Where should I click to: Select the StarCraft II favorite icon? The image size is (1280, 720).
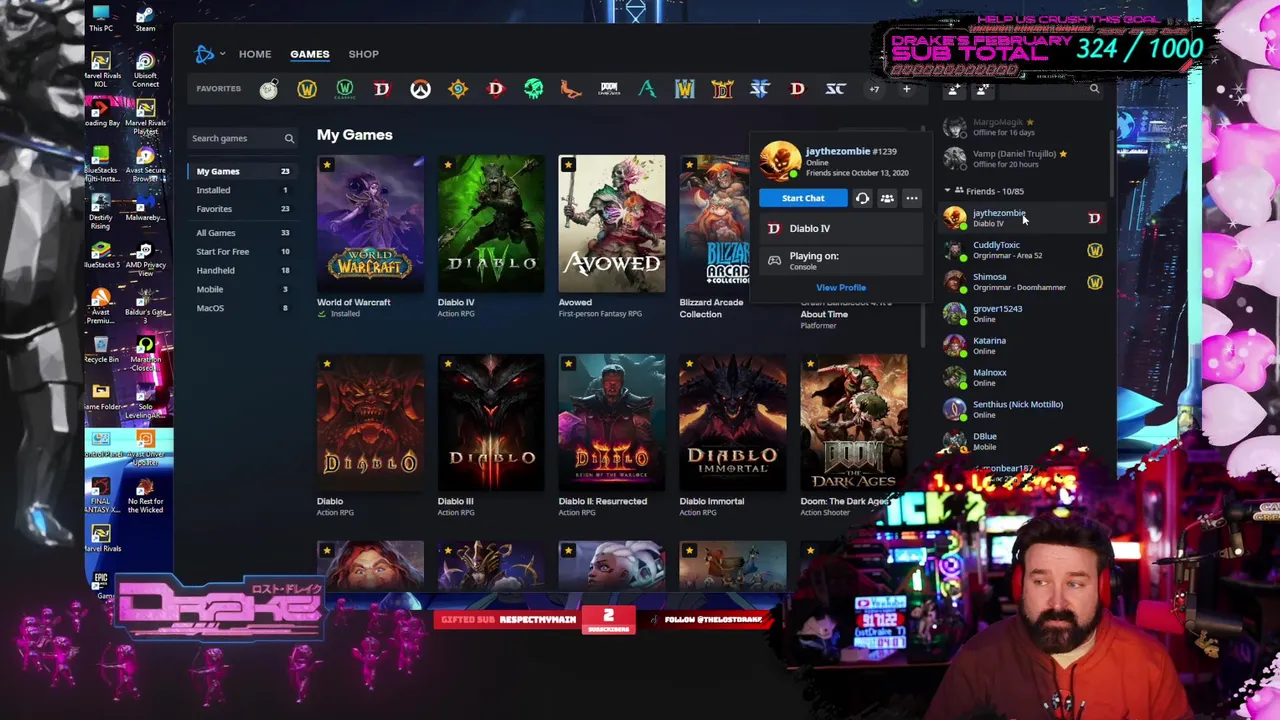click(x=760, y=89)
